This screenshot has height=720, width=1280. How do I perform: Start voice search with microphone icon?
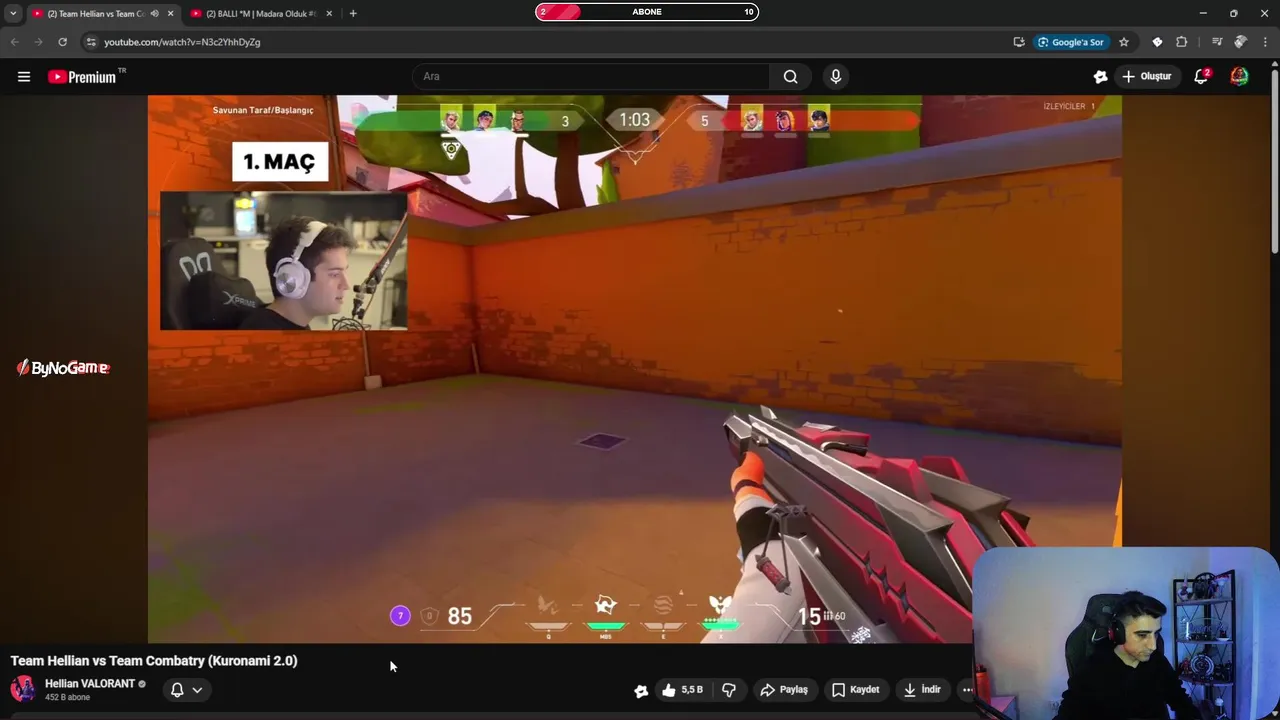pos(836,77)
